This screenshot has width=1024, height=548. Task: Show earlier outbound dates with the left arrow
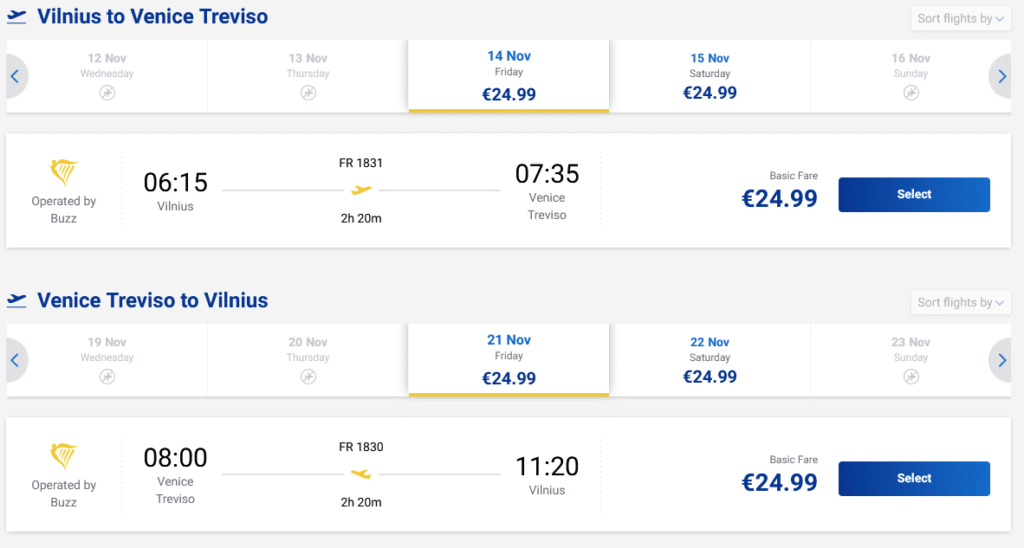pos(15,76)
